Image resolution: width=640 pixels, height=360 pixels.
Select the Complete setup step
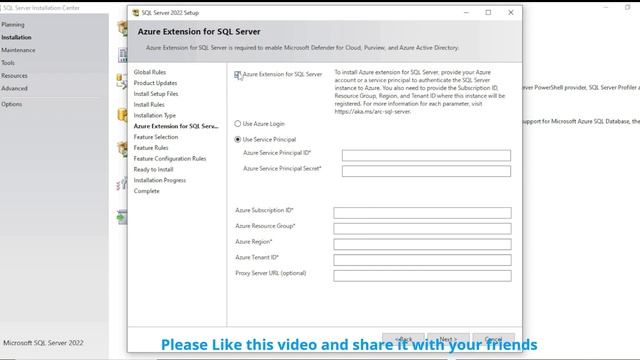click(x=147, y=191)
